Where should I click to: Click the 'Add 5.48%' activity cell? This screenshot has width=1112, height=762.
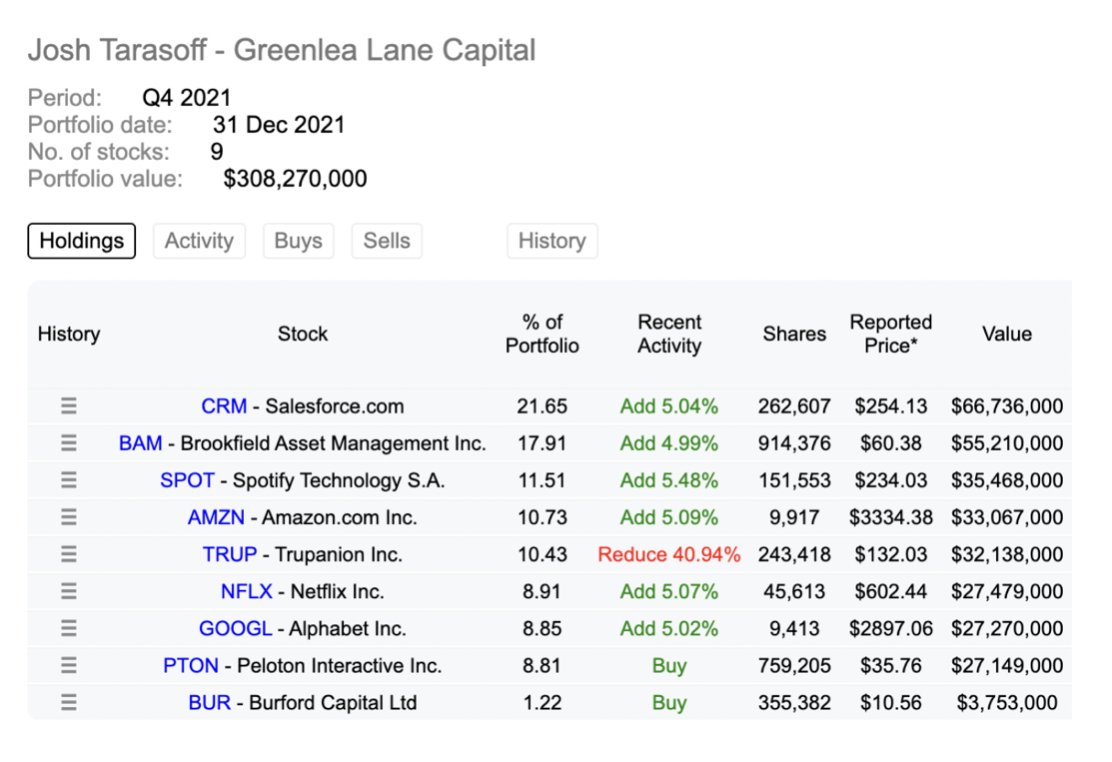point(669,480)
